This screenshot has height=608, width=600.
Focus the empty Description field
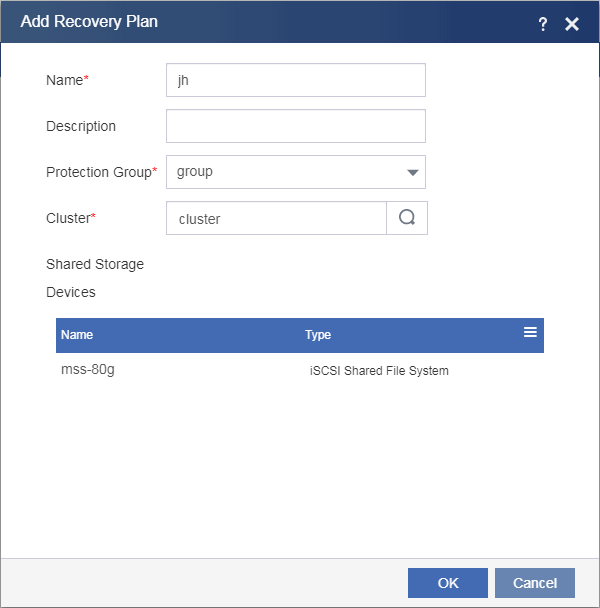[296, 126]
